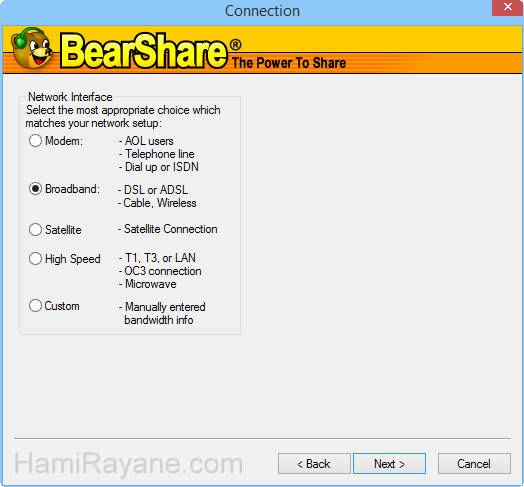This screenshot has width=524, height=487.
Task: Select the Custom bandwidth radio button
Action: [35, 306]
